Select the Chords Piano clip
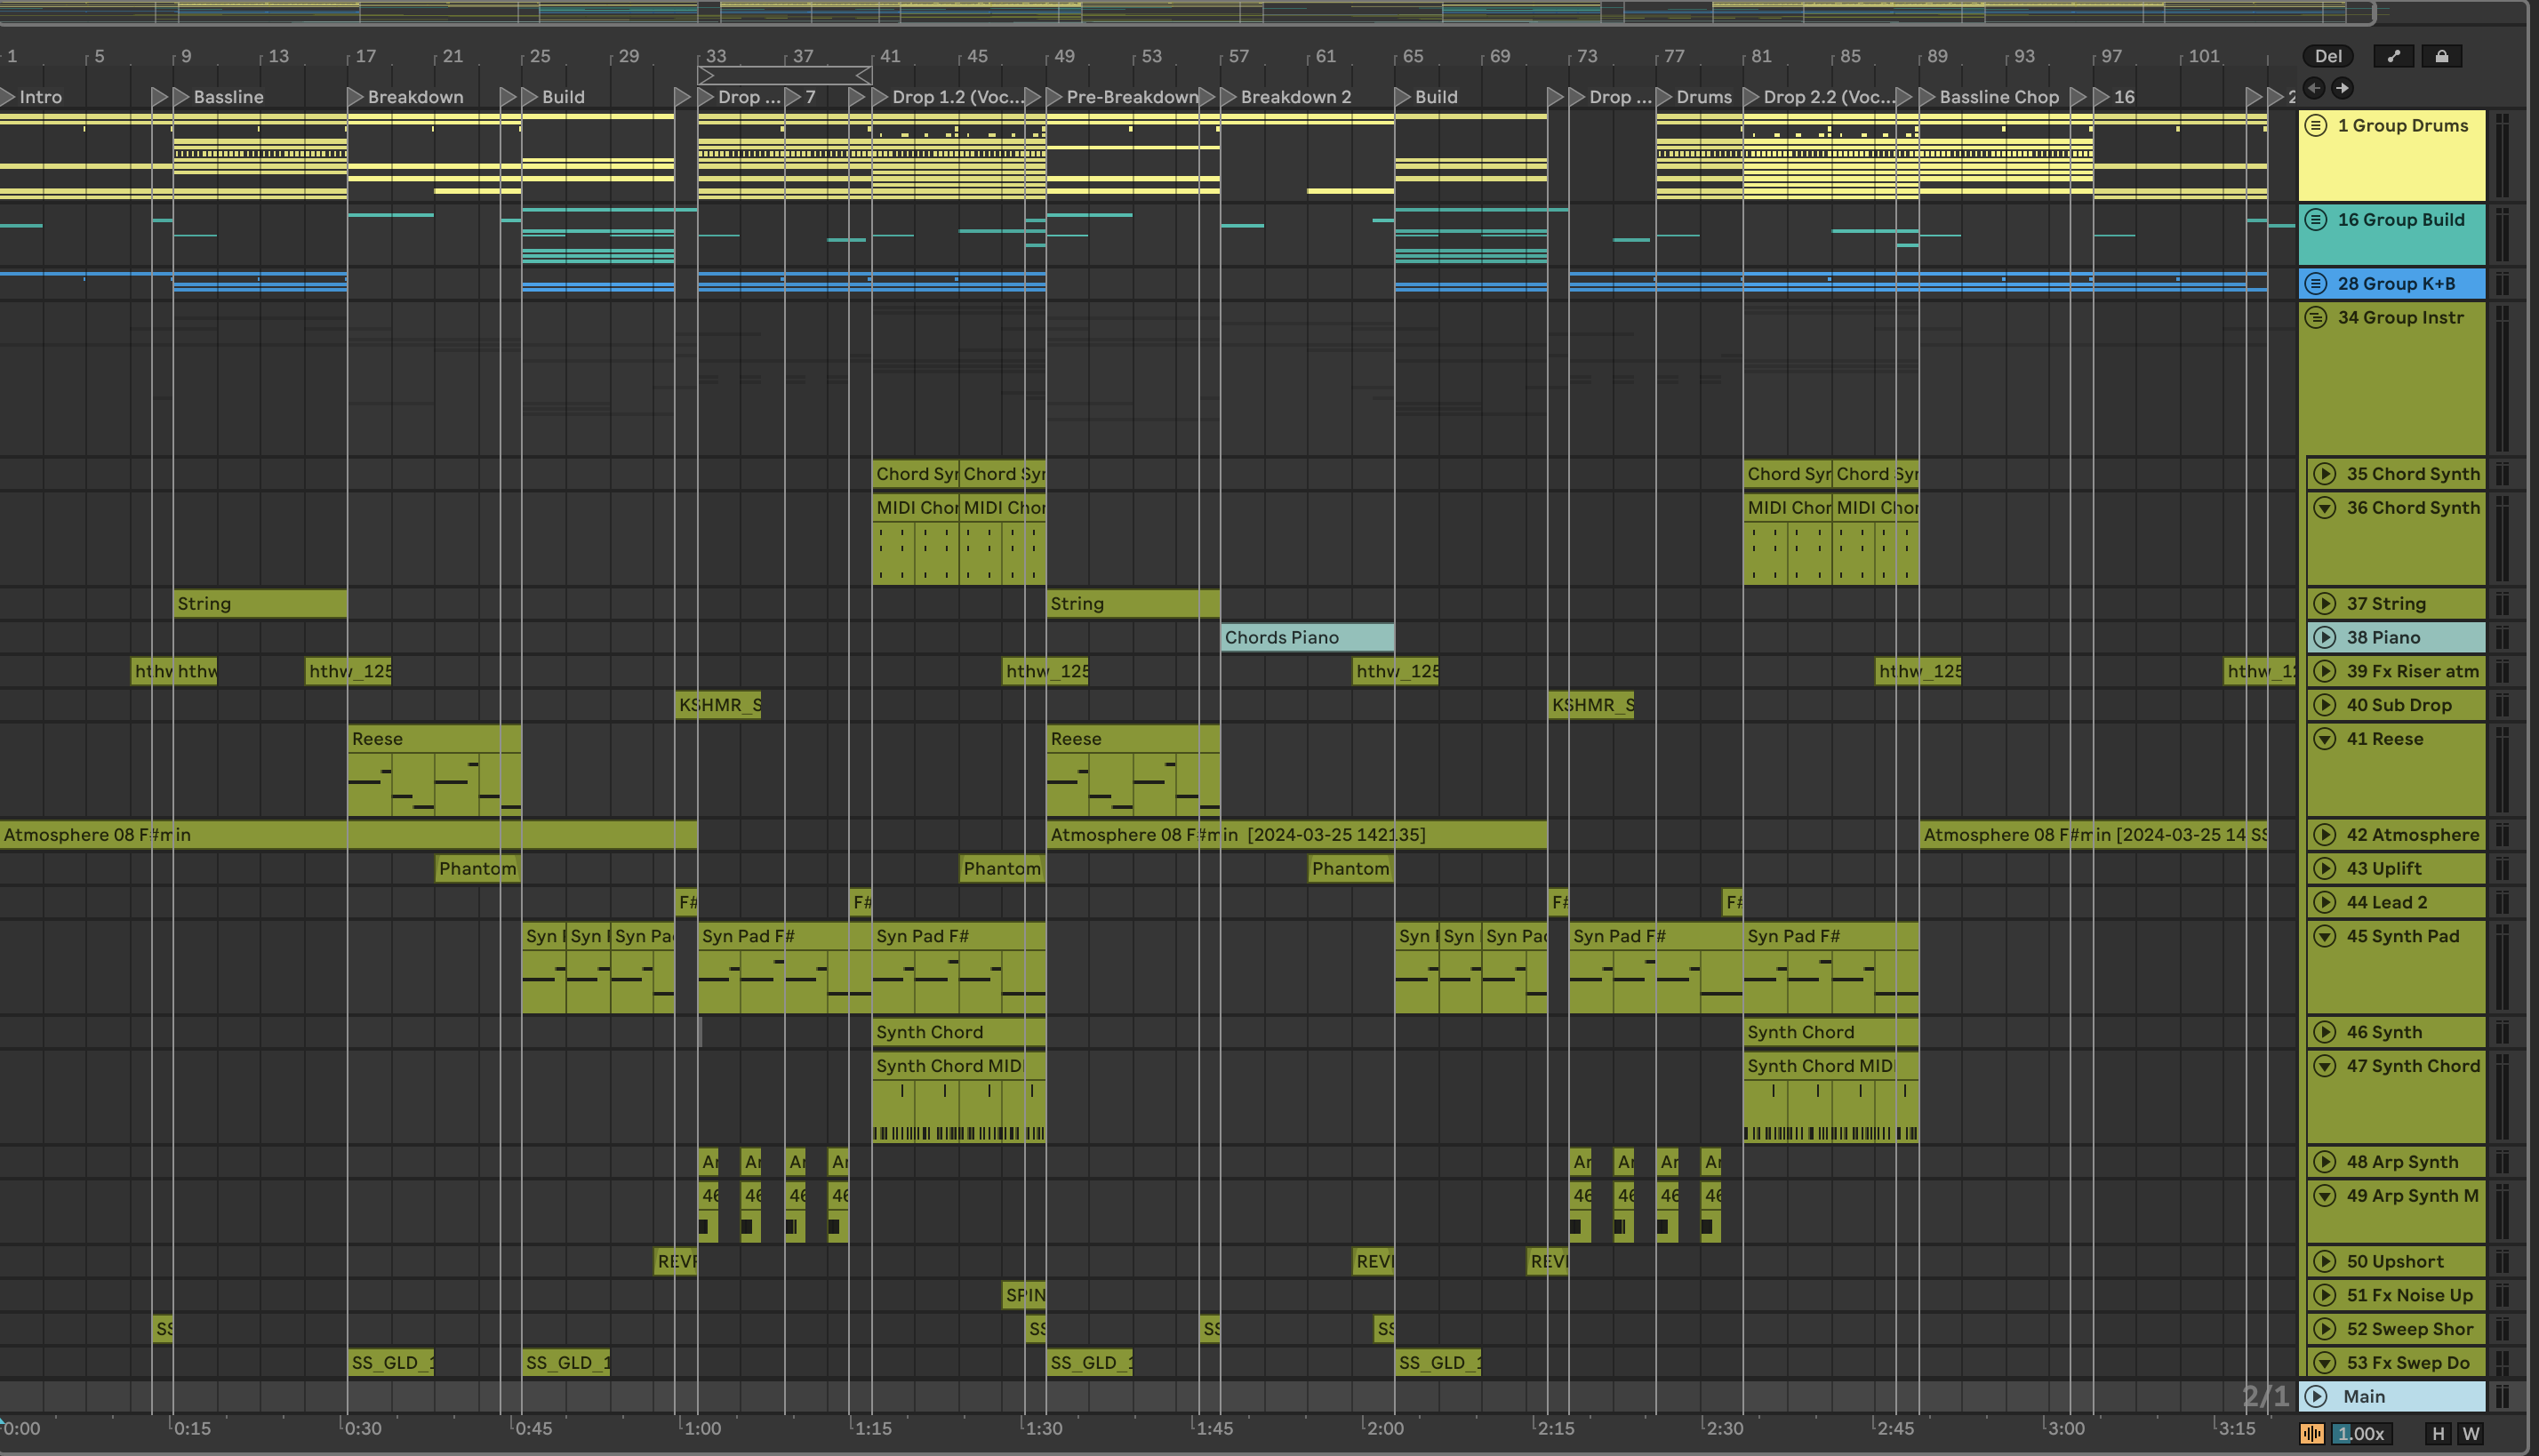This screenshot has width=2539, height=1456. point(1306,637)
